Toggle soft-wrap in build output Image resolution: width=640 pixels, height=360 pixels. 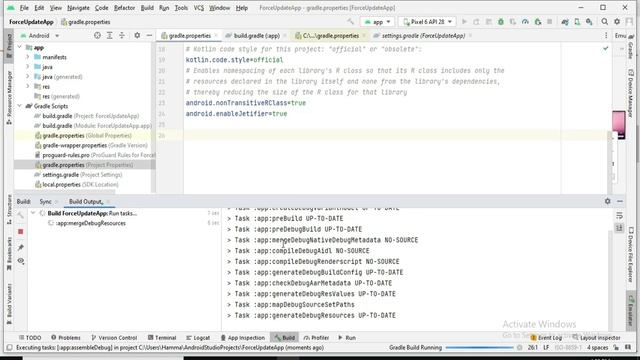(619, 216)
